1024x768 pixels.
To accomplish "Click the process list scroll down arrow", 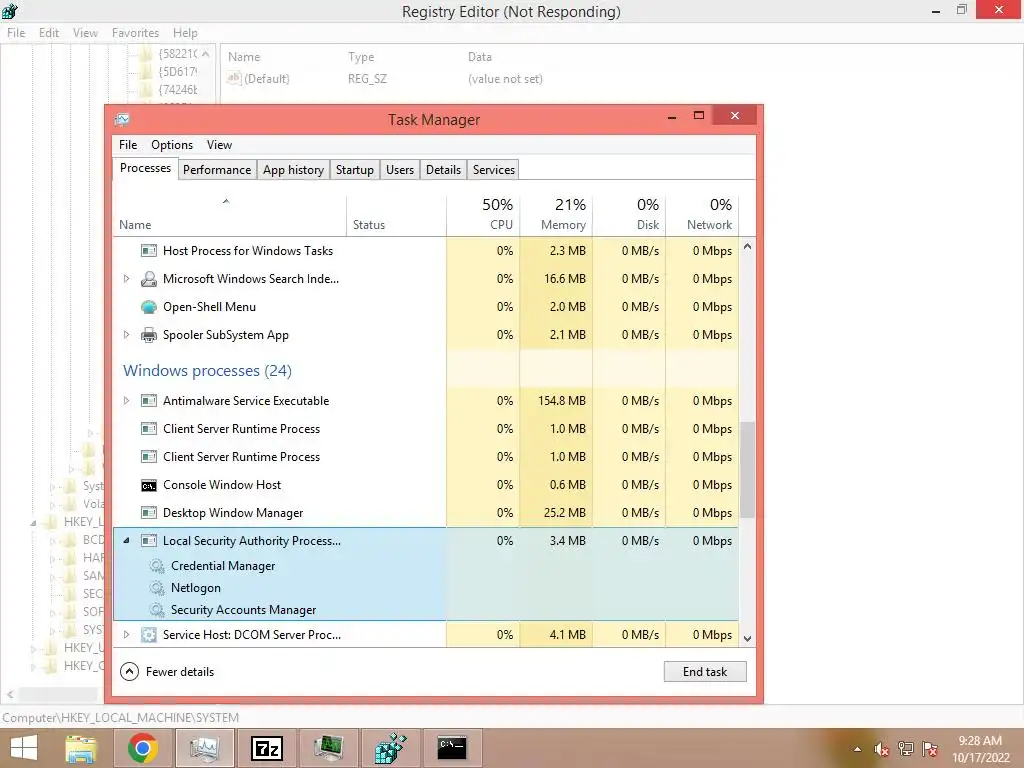I will coord(748,639).
